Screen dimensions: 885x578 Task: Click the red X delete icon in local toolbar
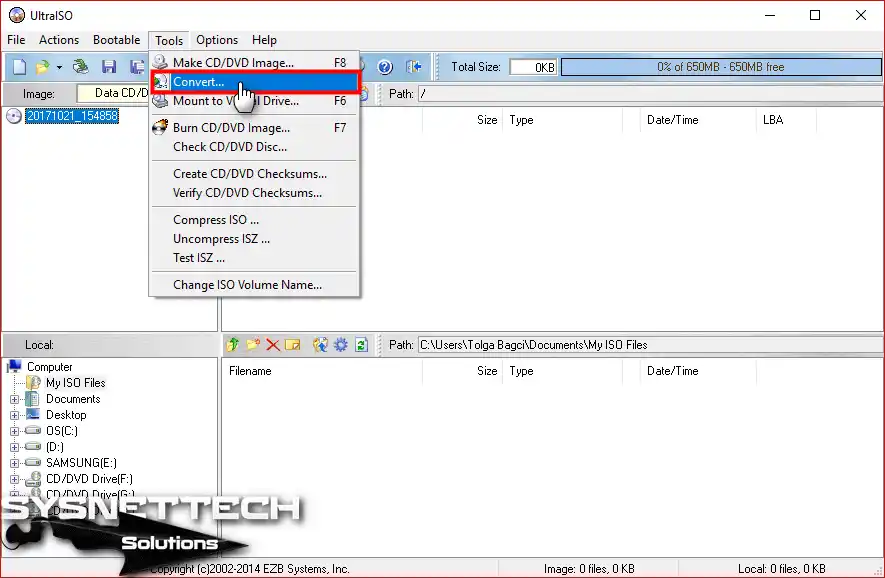point(272,345)
